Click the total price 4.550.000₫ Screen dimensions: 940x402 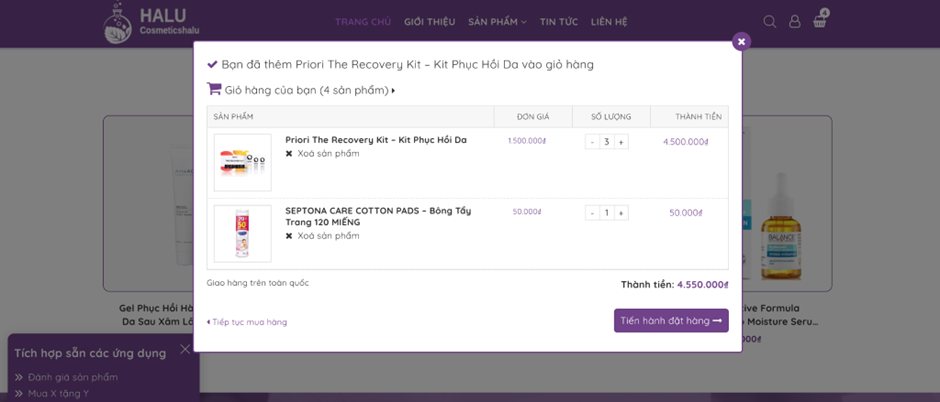coord(703,285)
